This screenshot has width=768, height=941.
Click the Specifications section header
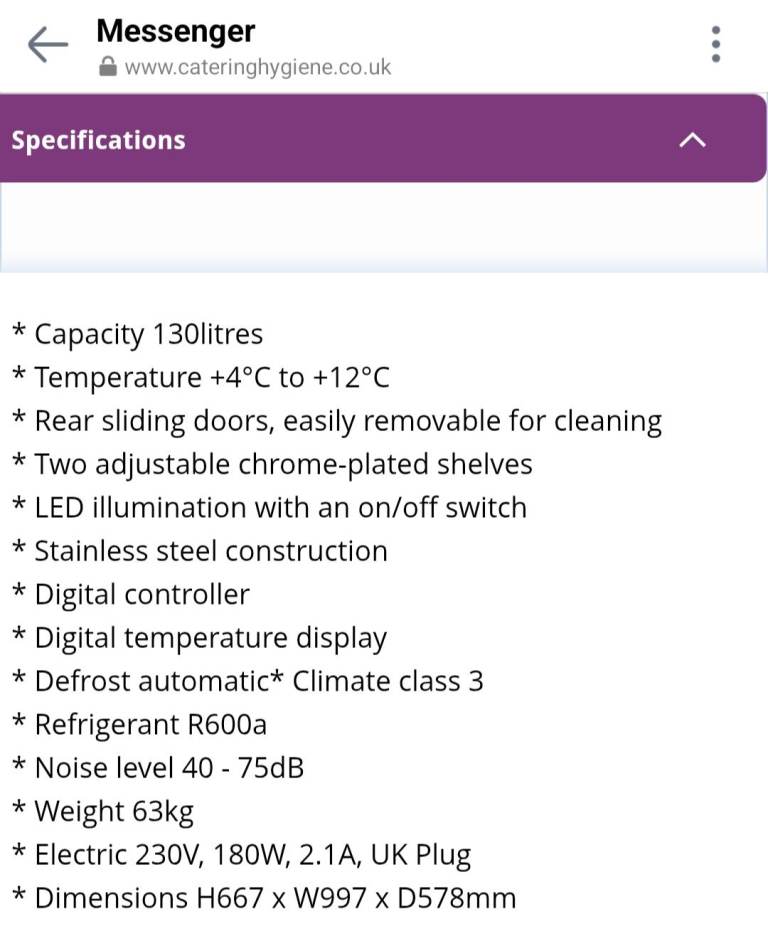coord(383,138)
